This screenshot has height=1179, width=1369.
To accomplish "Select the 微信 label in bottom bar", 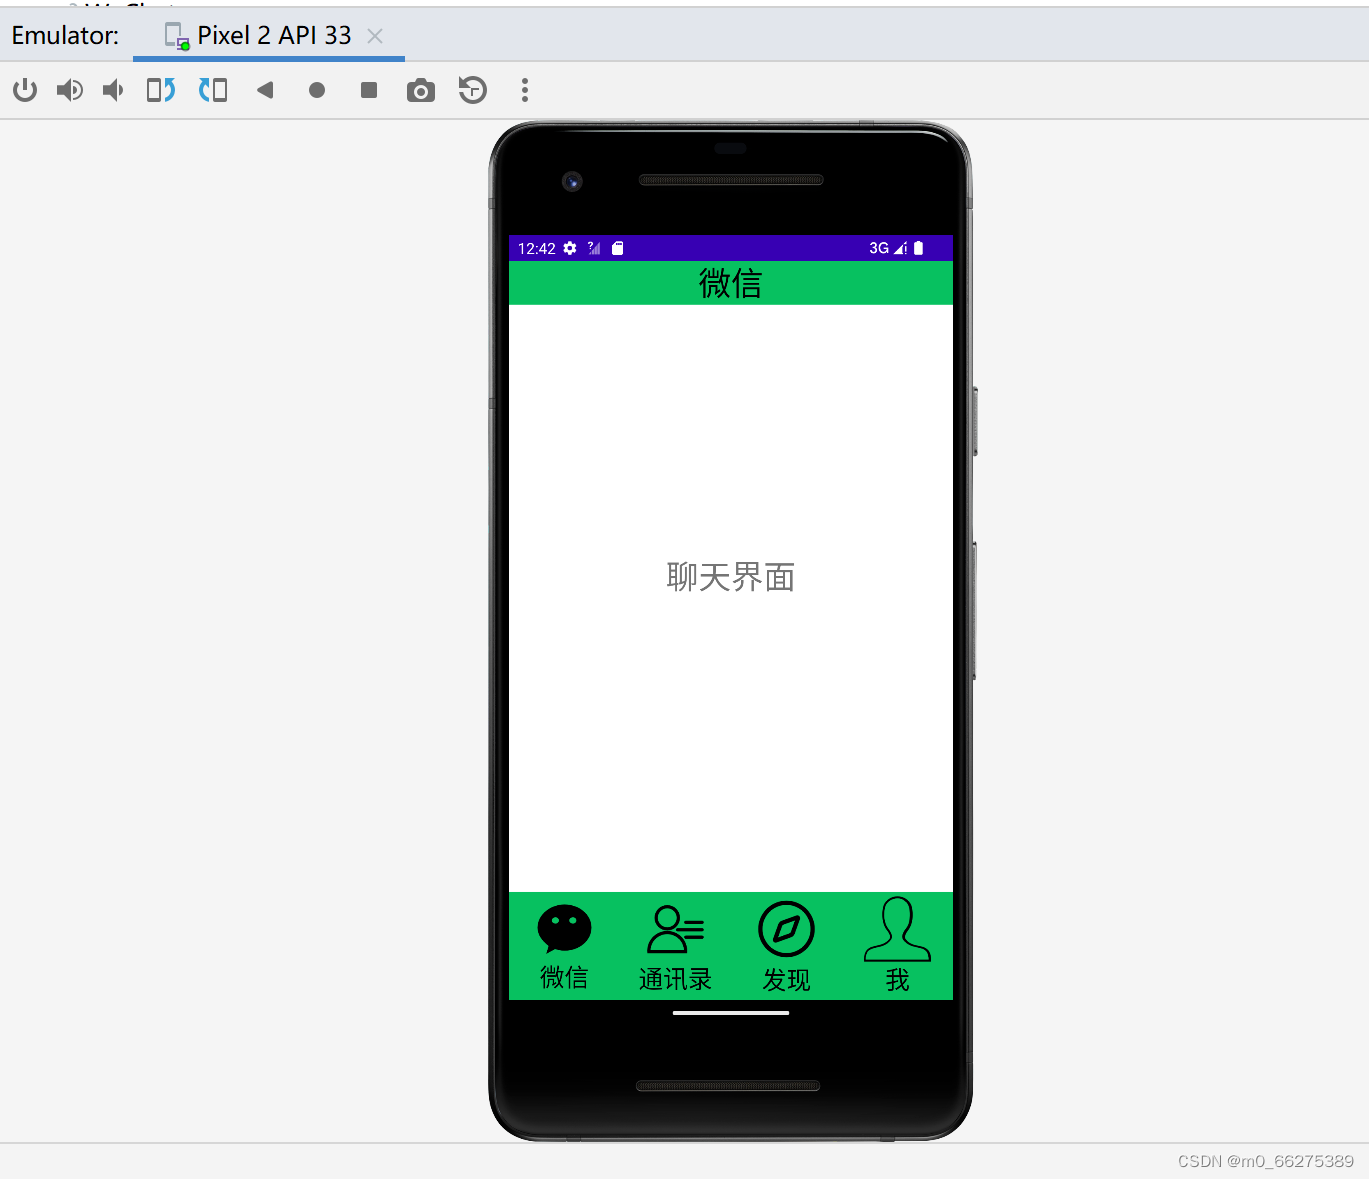I will click(x=565, y=978).
